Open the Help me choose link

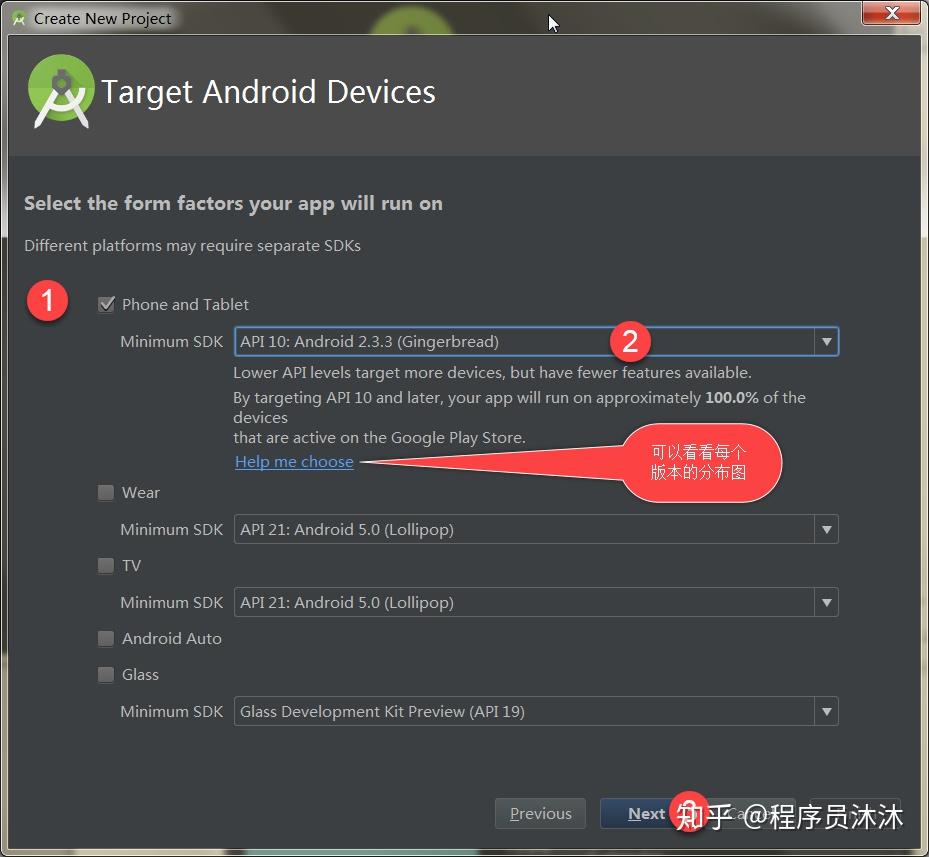point(293,461)
